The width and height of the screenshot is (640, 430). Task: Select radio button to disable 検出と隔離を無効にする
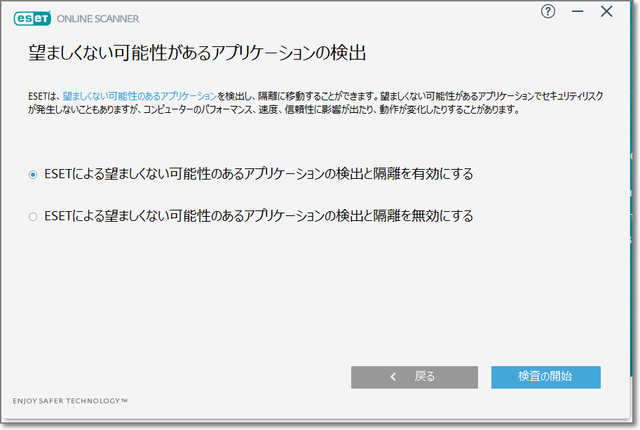tap(33, 216)
